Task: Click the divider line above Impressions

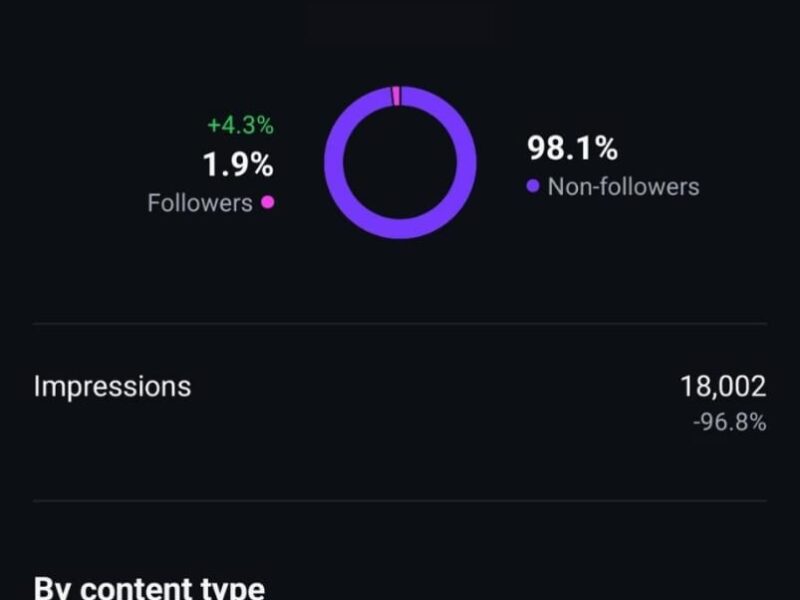Action: coord(400,324)
